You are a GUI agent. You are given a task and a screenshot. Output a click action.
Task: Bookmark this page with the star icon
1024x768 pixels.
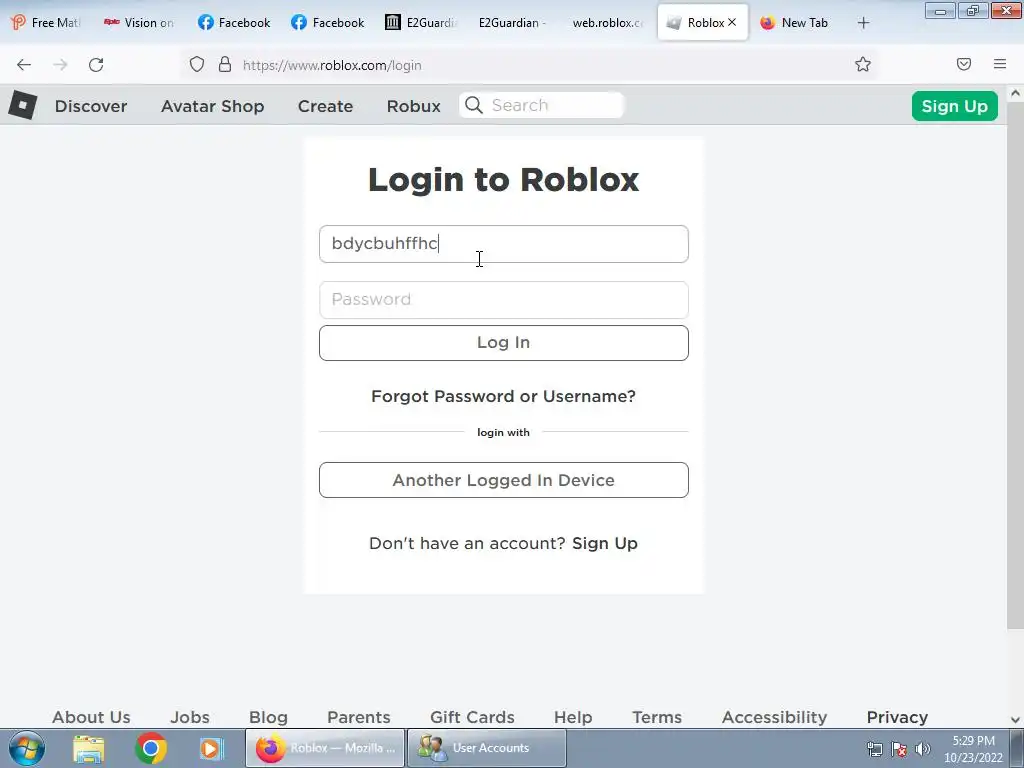863,64
